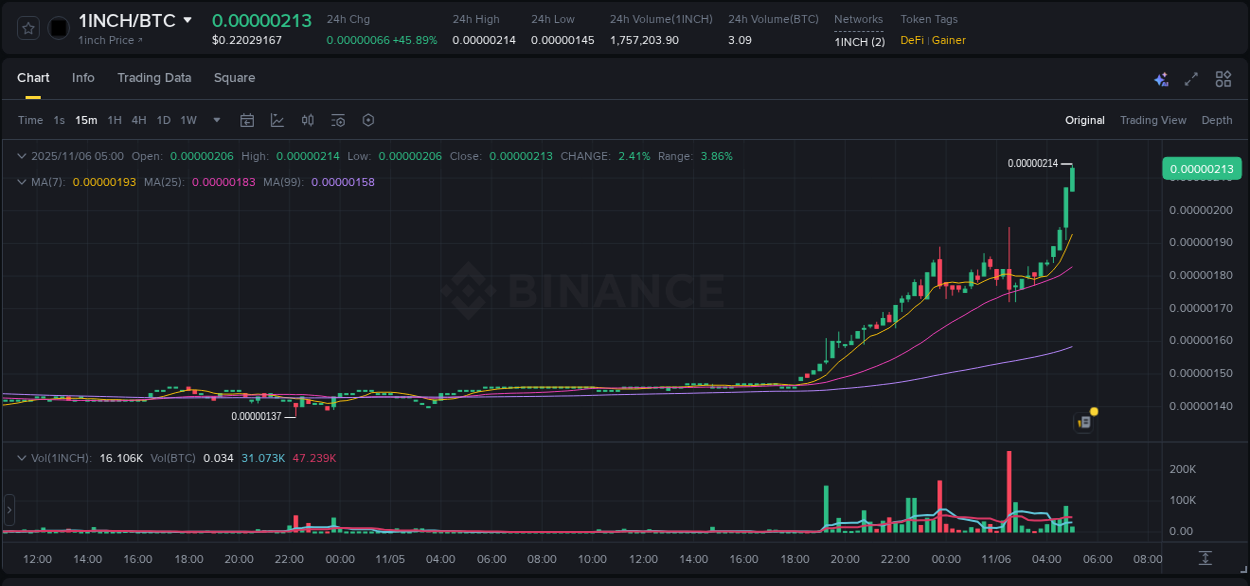Expand the chart to fullscreen
The image size is (1250, 586).
[x=1191, y=78]
